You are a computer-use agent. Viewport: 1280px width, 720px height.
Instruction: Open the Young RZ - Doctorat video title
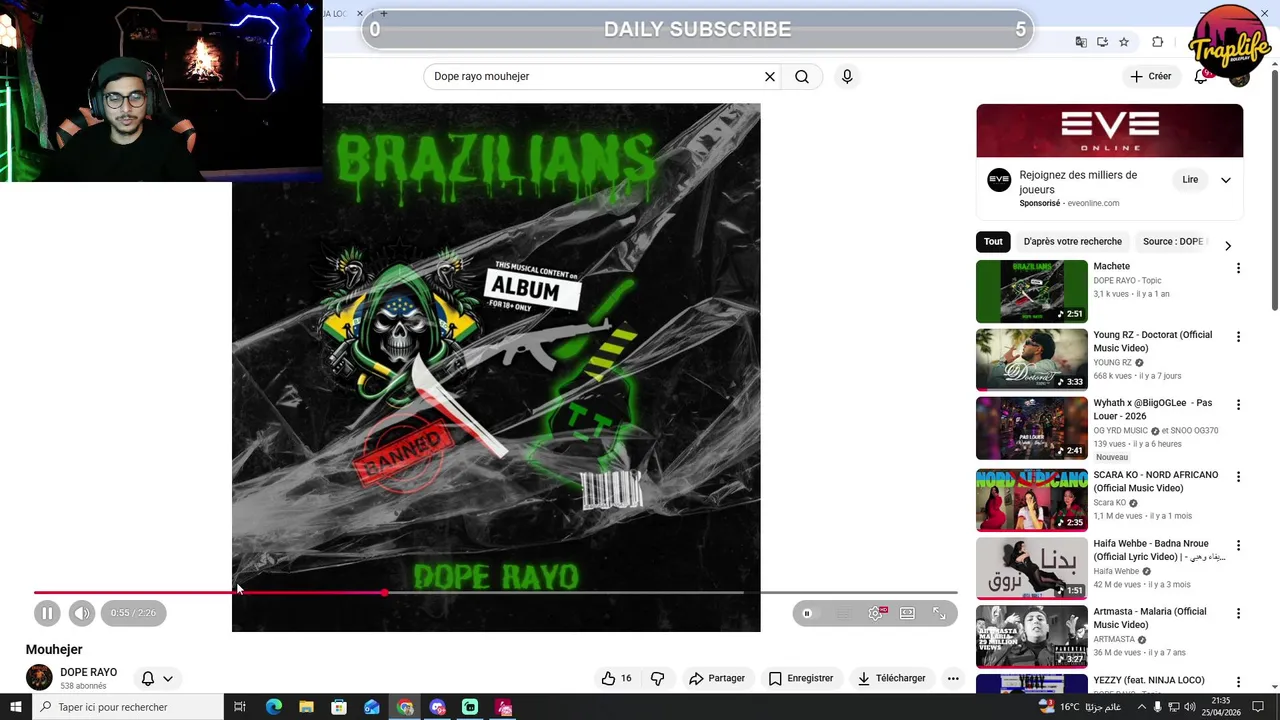(x=1152, y=341)
